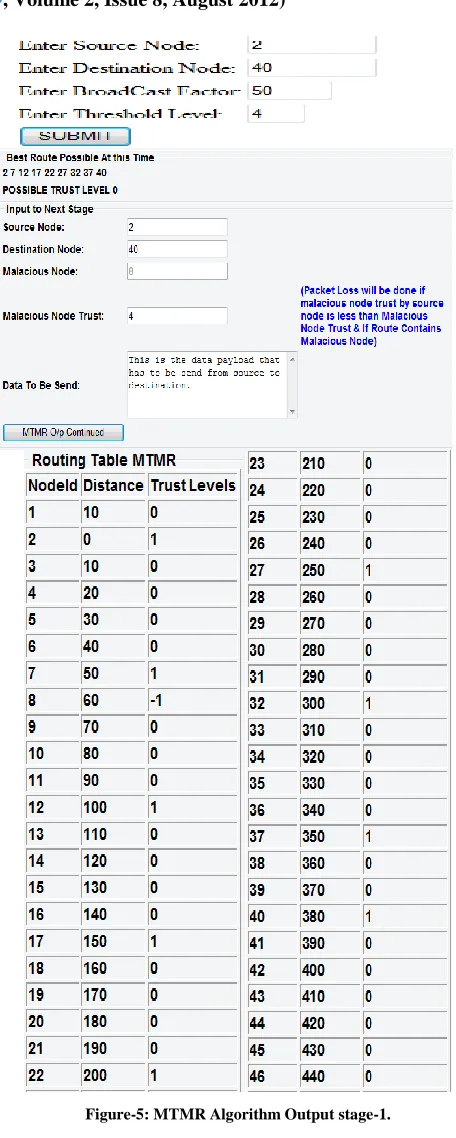Click the NodeId column header

[x=52, y=486]
